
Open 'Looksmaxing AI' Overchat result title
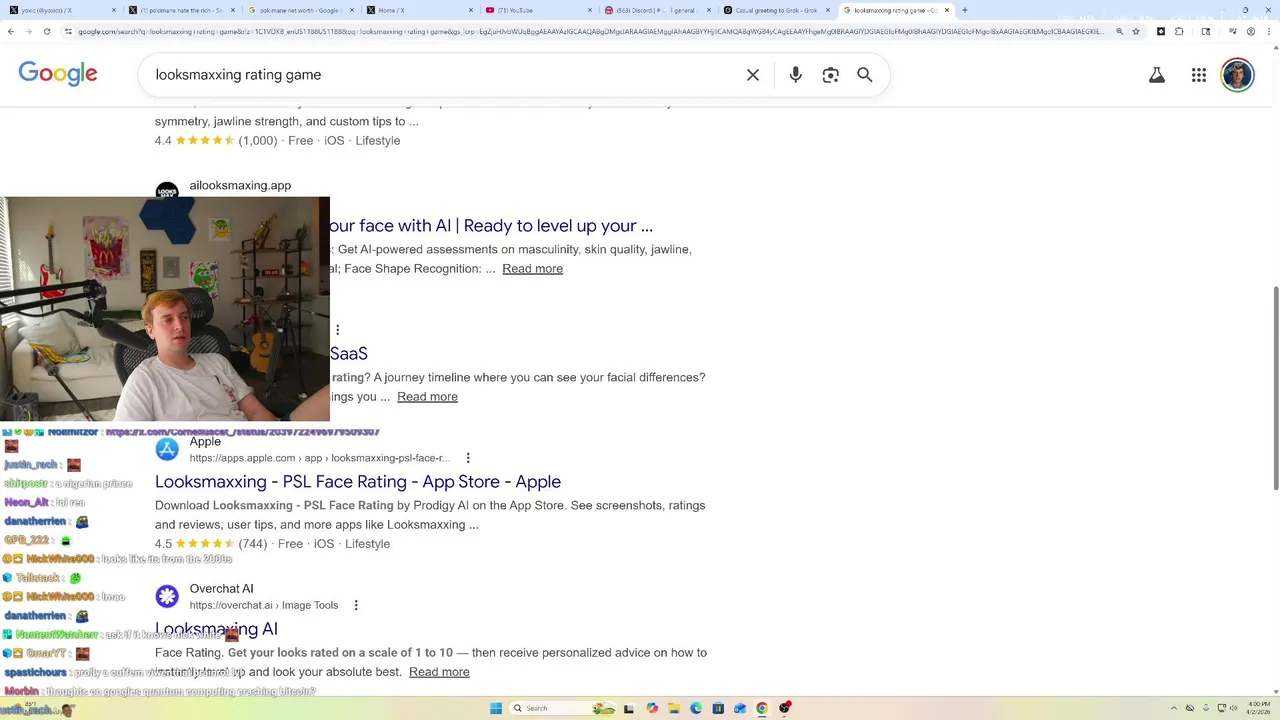(x=216, y=629)
